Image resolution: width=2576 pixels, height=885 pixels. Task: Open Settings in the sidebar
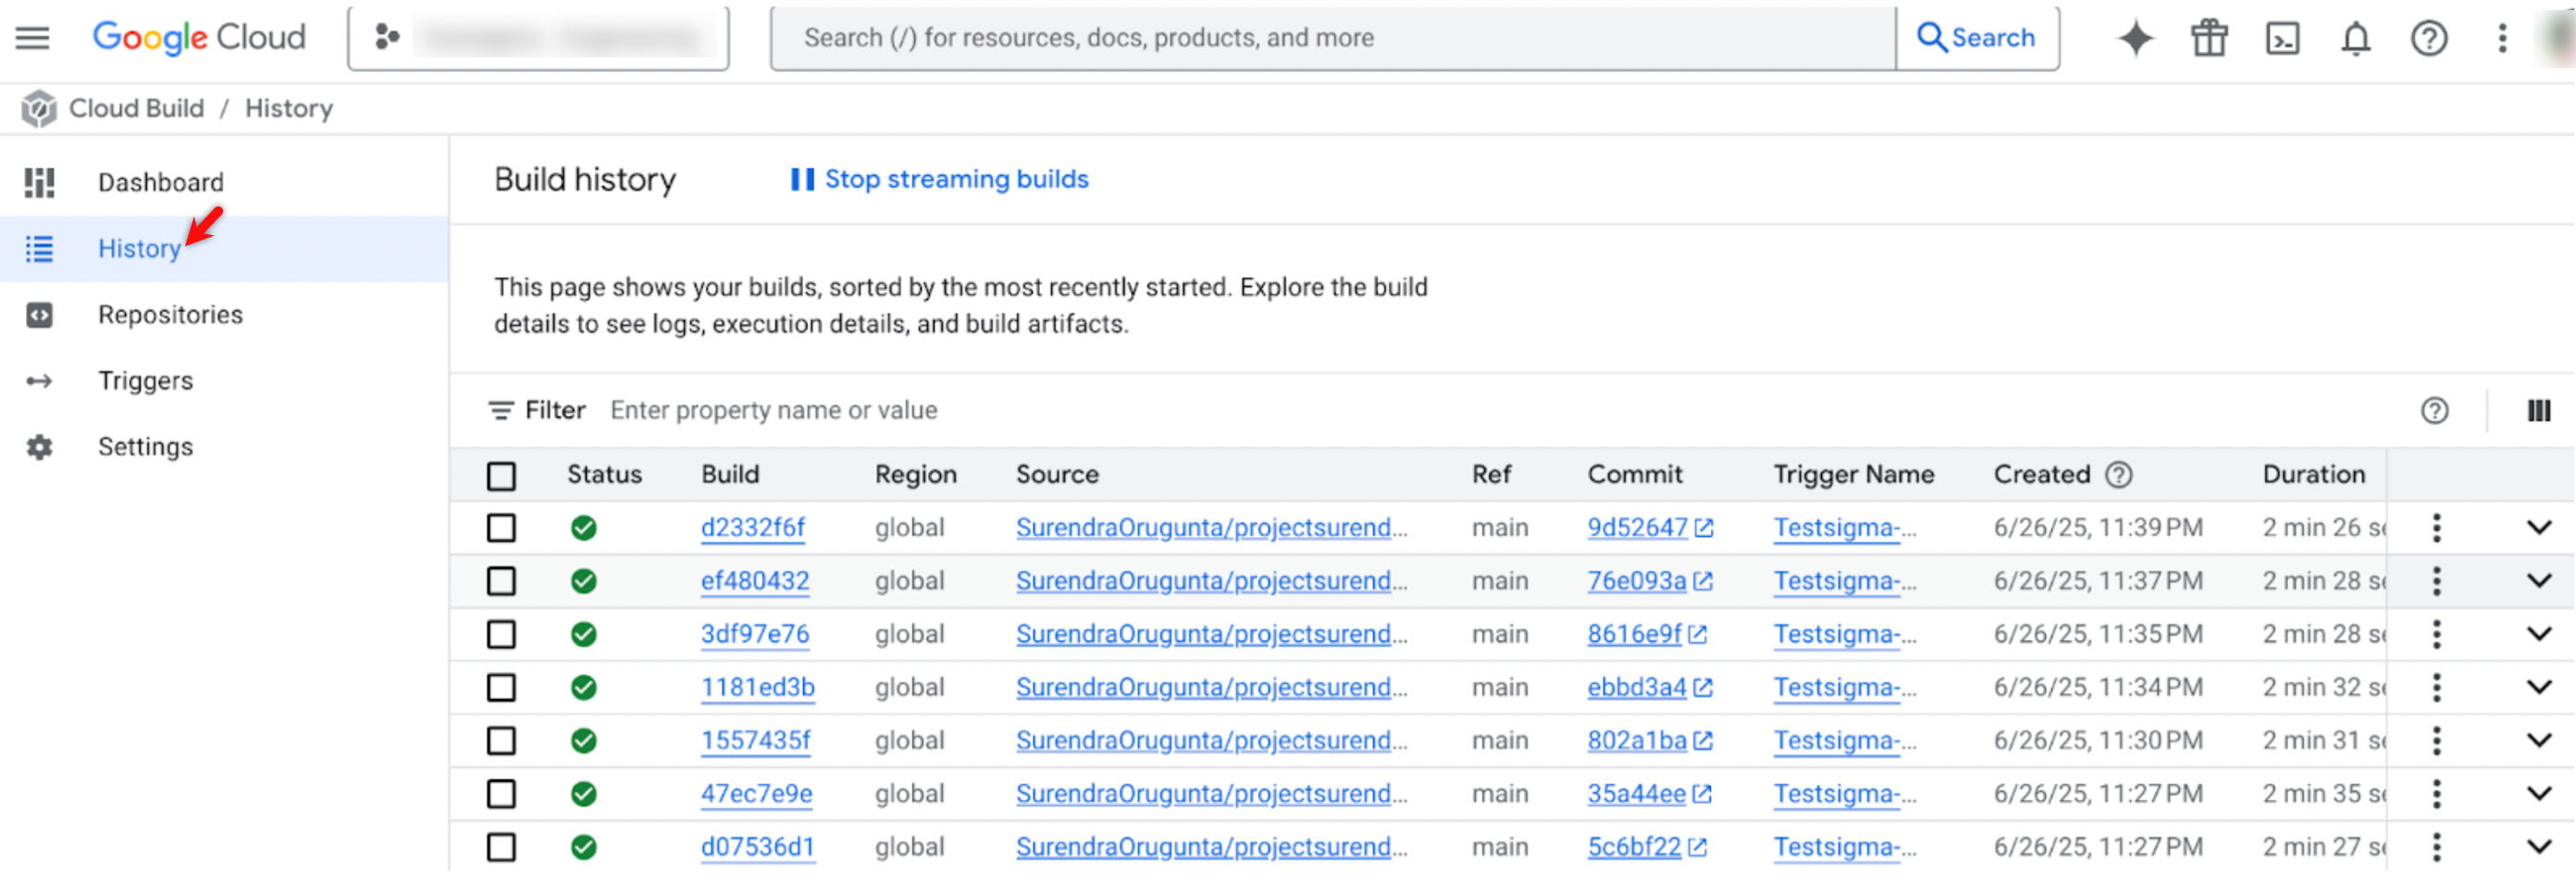pyautogui.click(x=224, y=446)
